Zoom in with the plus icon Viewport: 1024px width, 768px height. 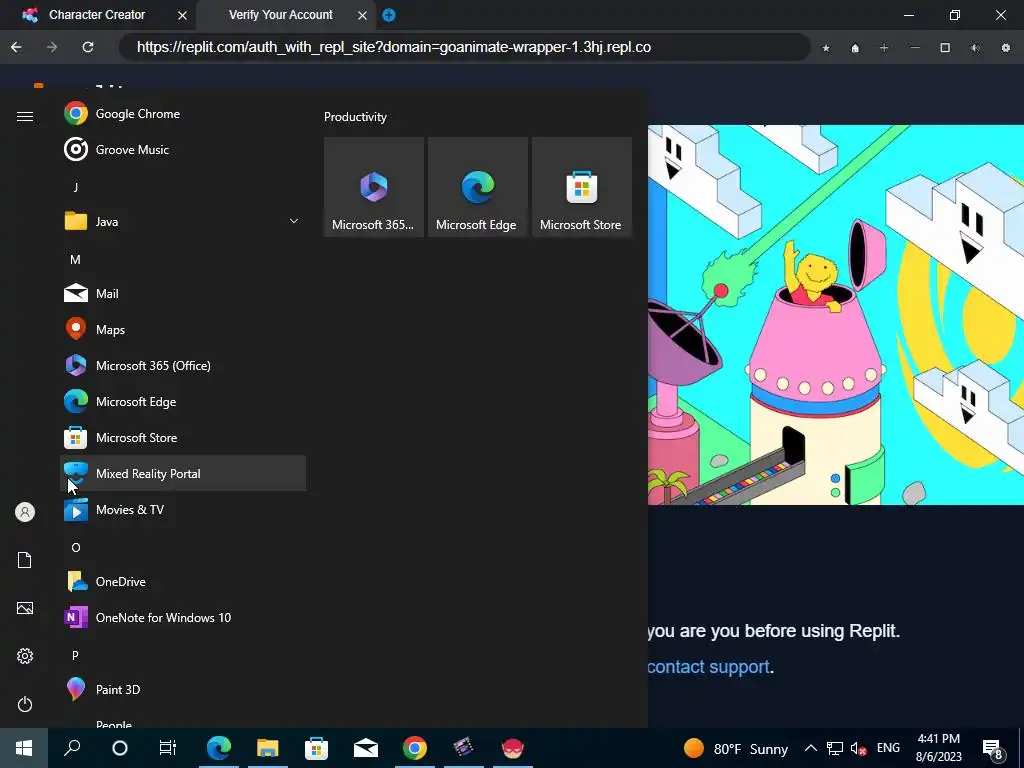pyautogui.click(x=884, y=48)
